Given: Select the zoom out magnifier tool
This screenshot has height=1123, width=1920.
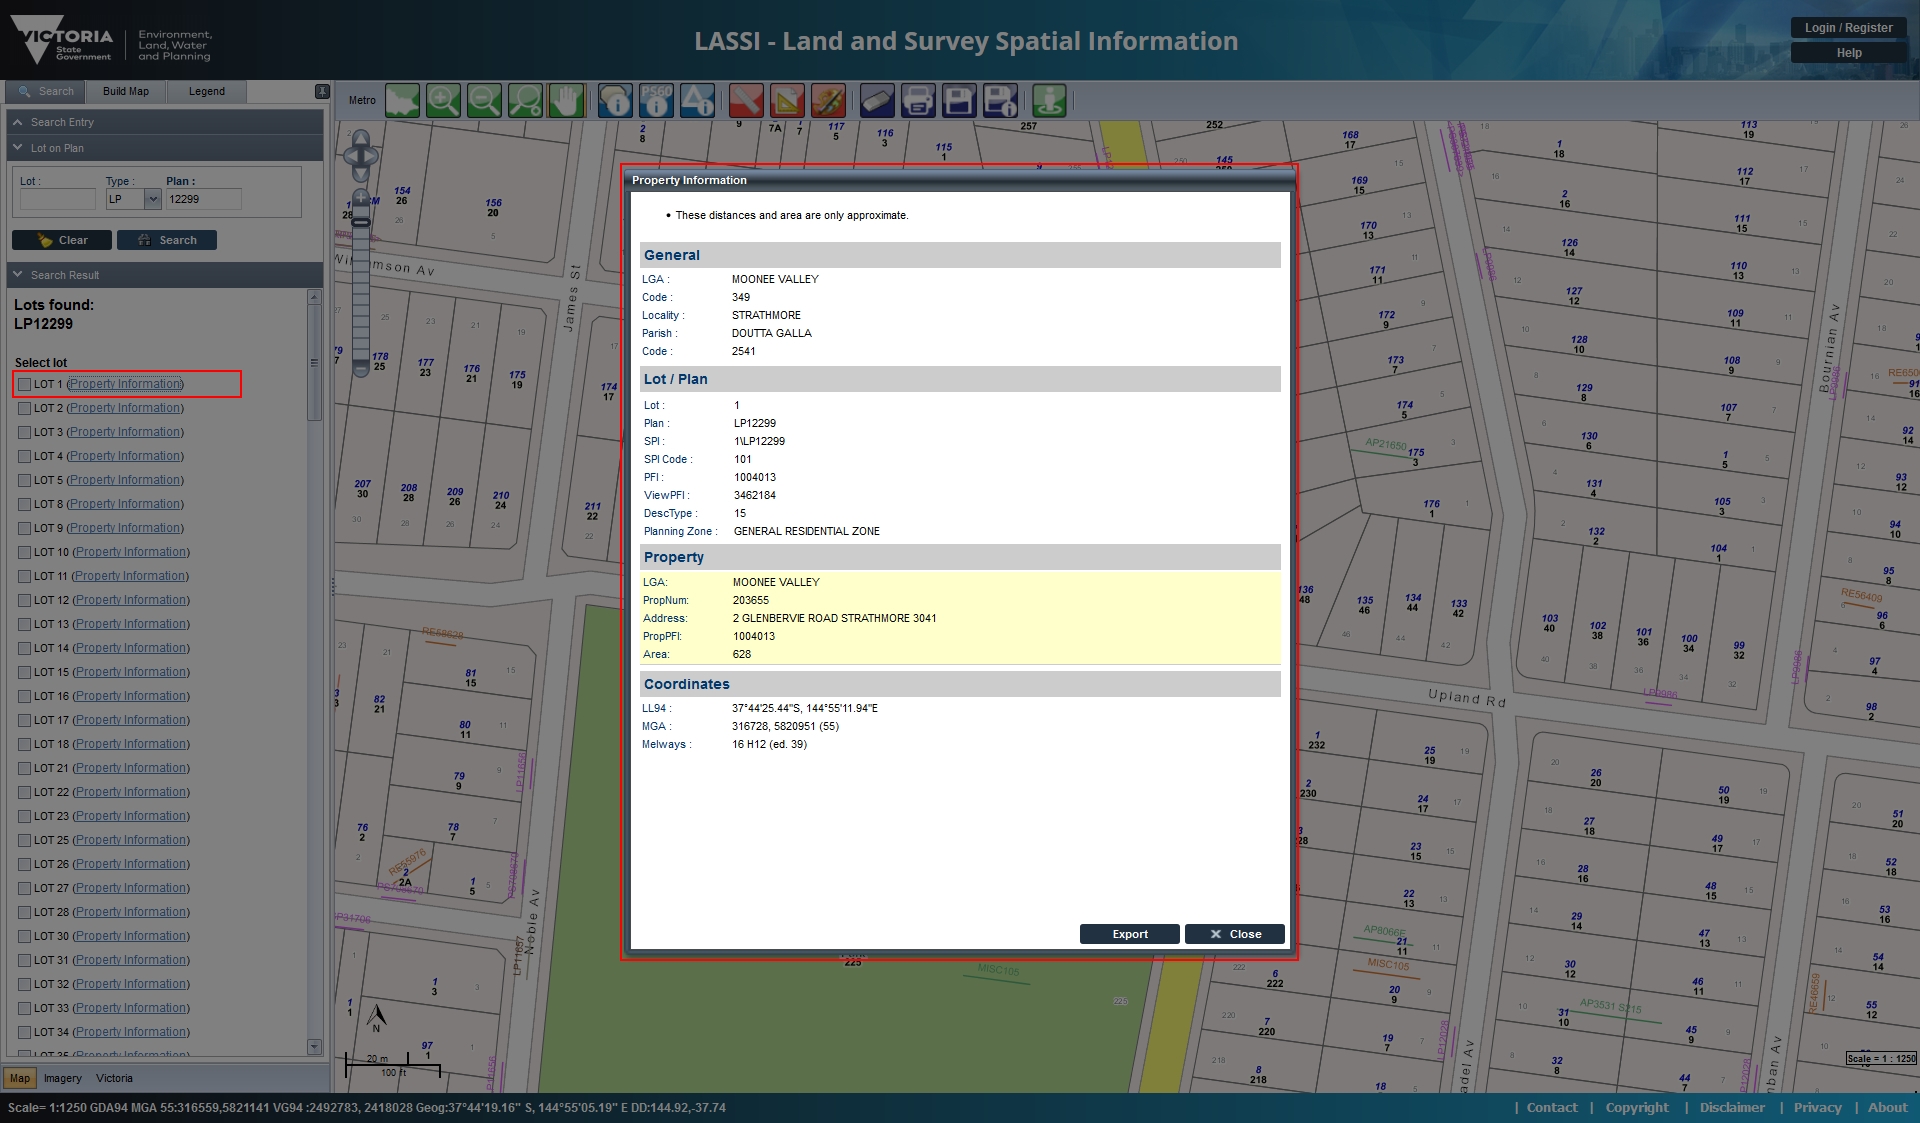Looking at the screenshot, I should [x=485, y=100].
